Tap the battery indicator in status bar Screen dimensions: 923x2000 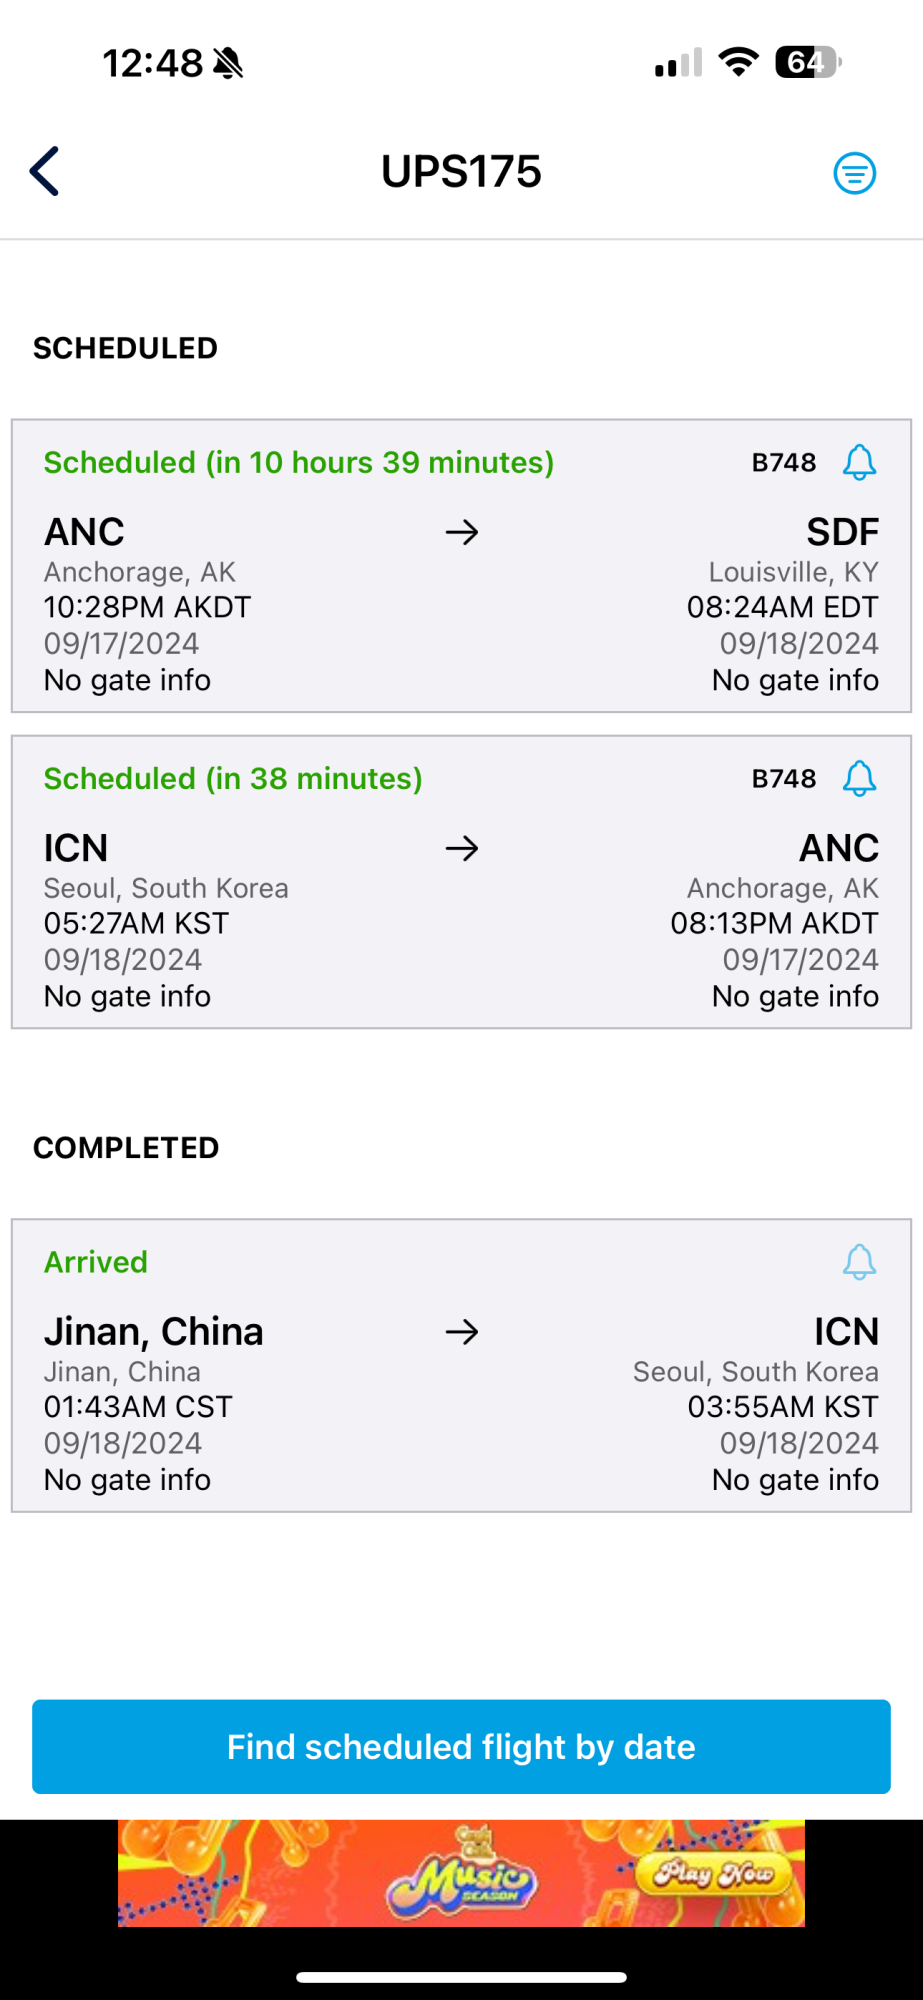coord(808,62)
